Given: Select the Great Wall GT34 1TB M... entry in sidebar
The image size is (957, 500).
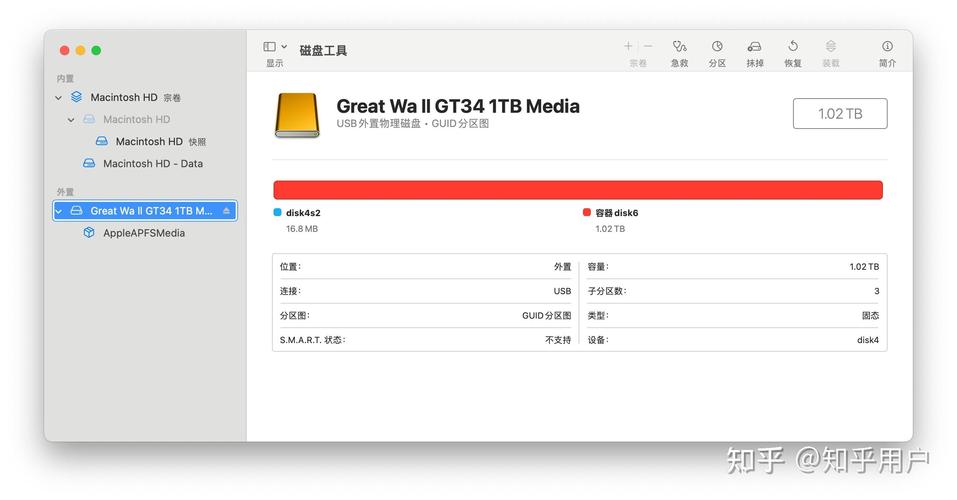Looking at the screenshot, I should [145, 211].
